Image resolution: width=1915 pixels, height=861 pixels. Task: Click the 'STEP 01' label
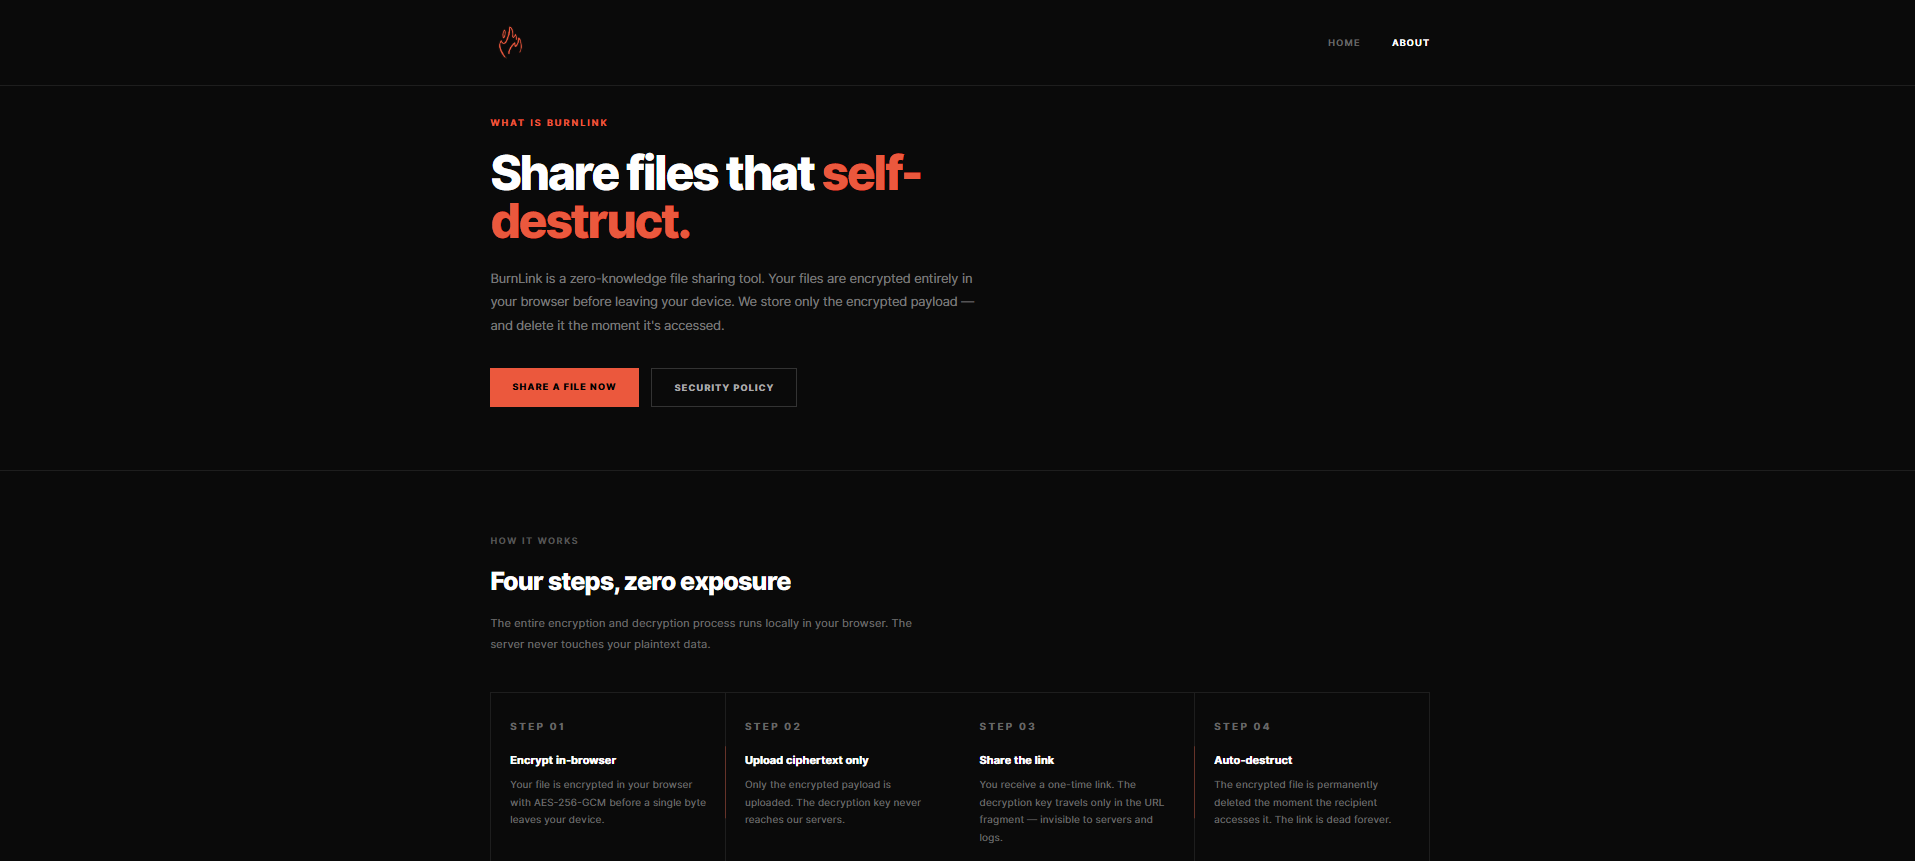pos(537,727)
